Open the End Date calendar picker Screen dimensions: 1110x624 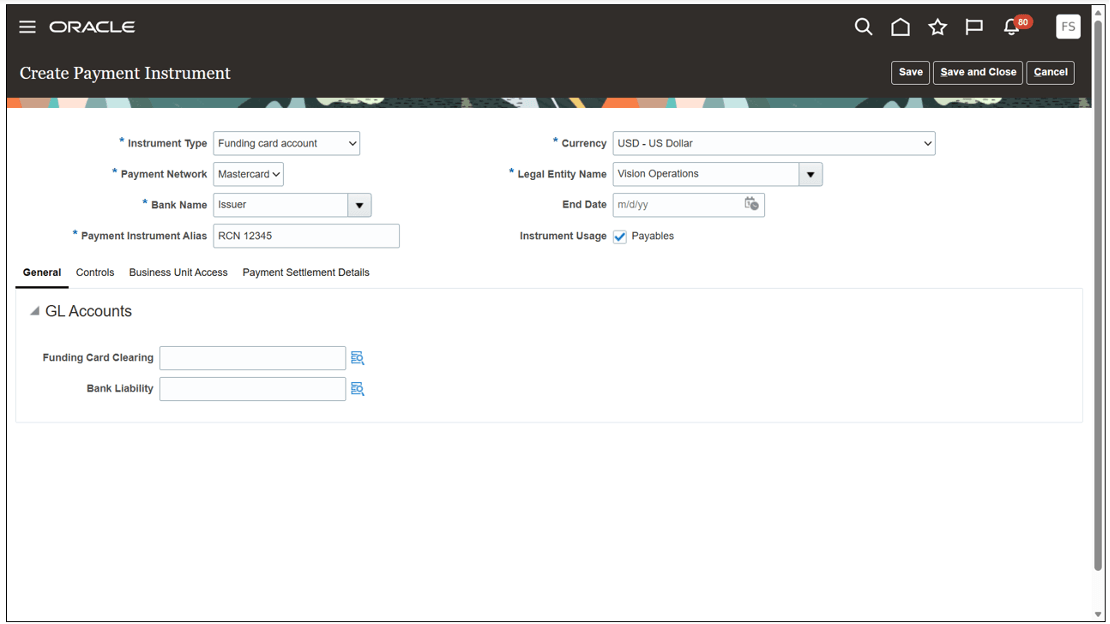751,204
